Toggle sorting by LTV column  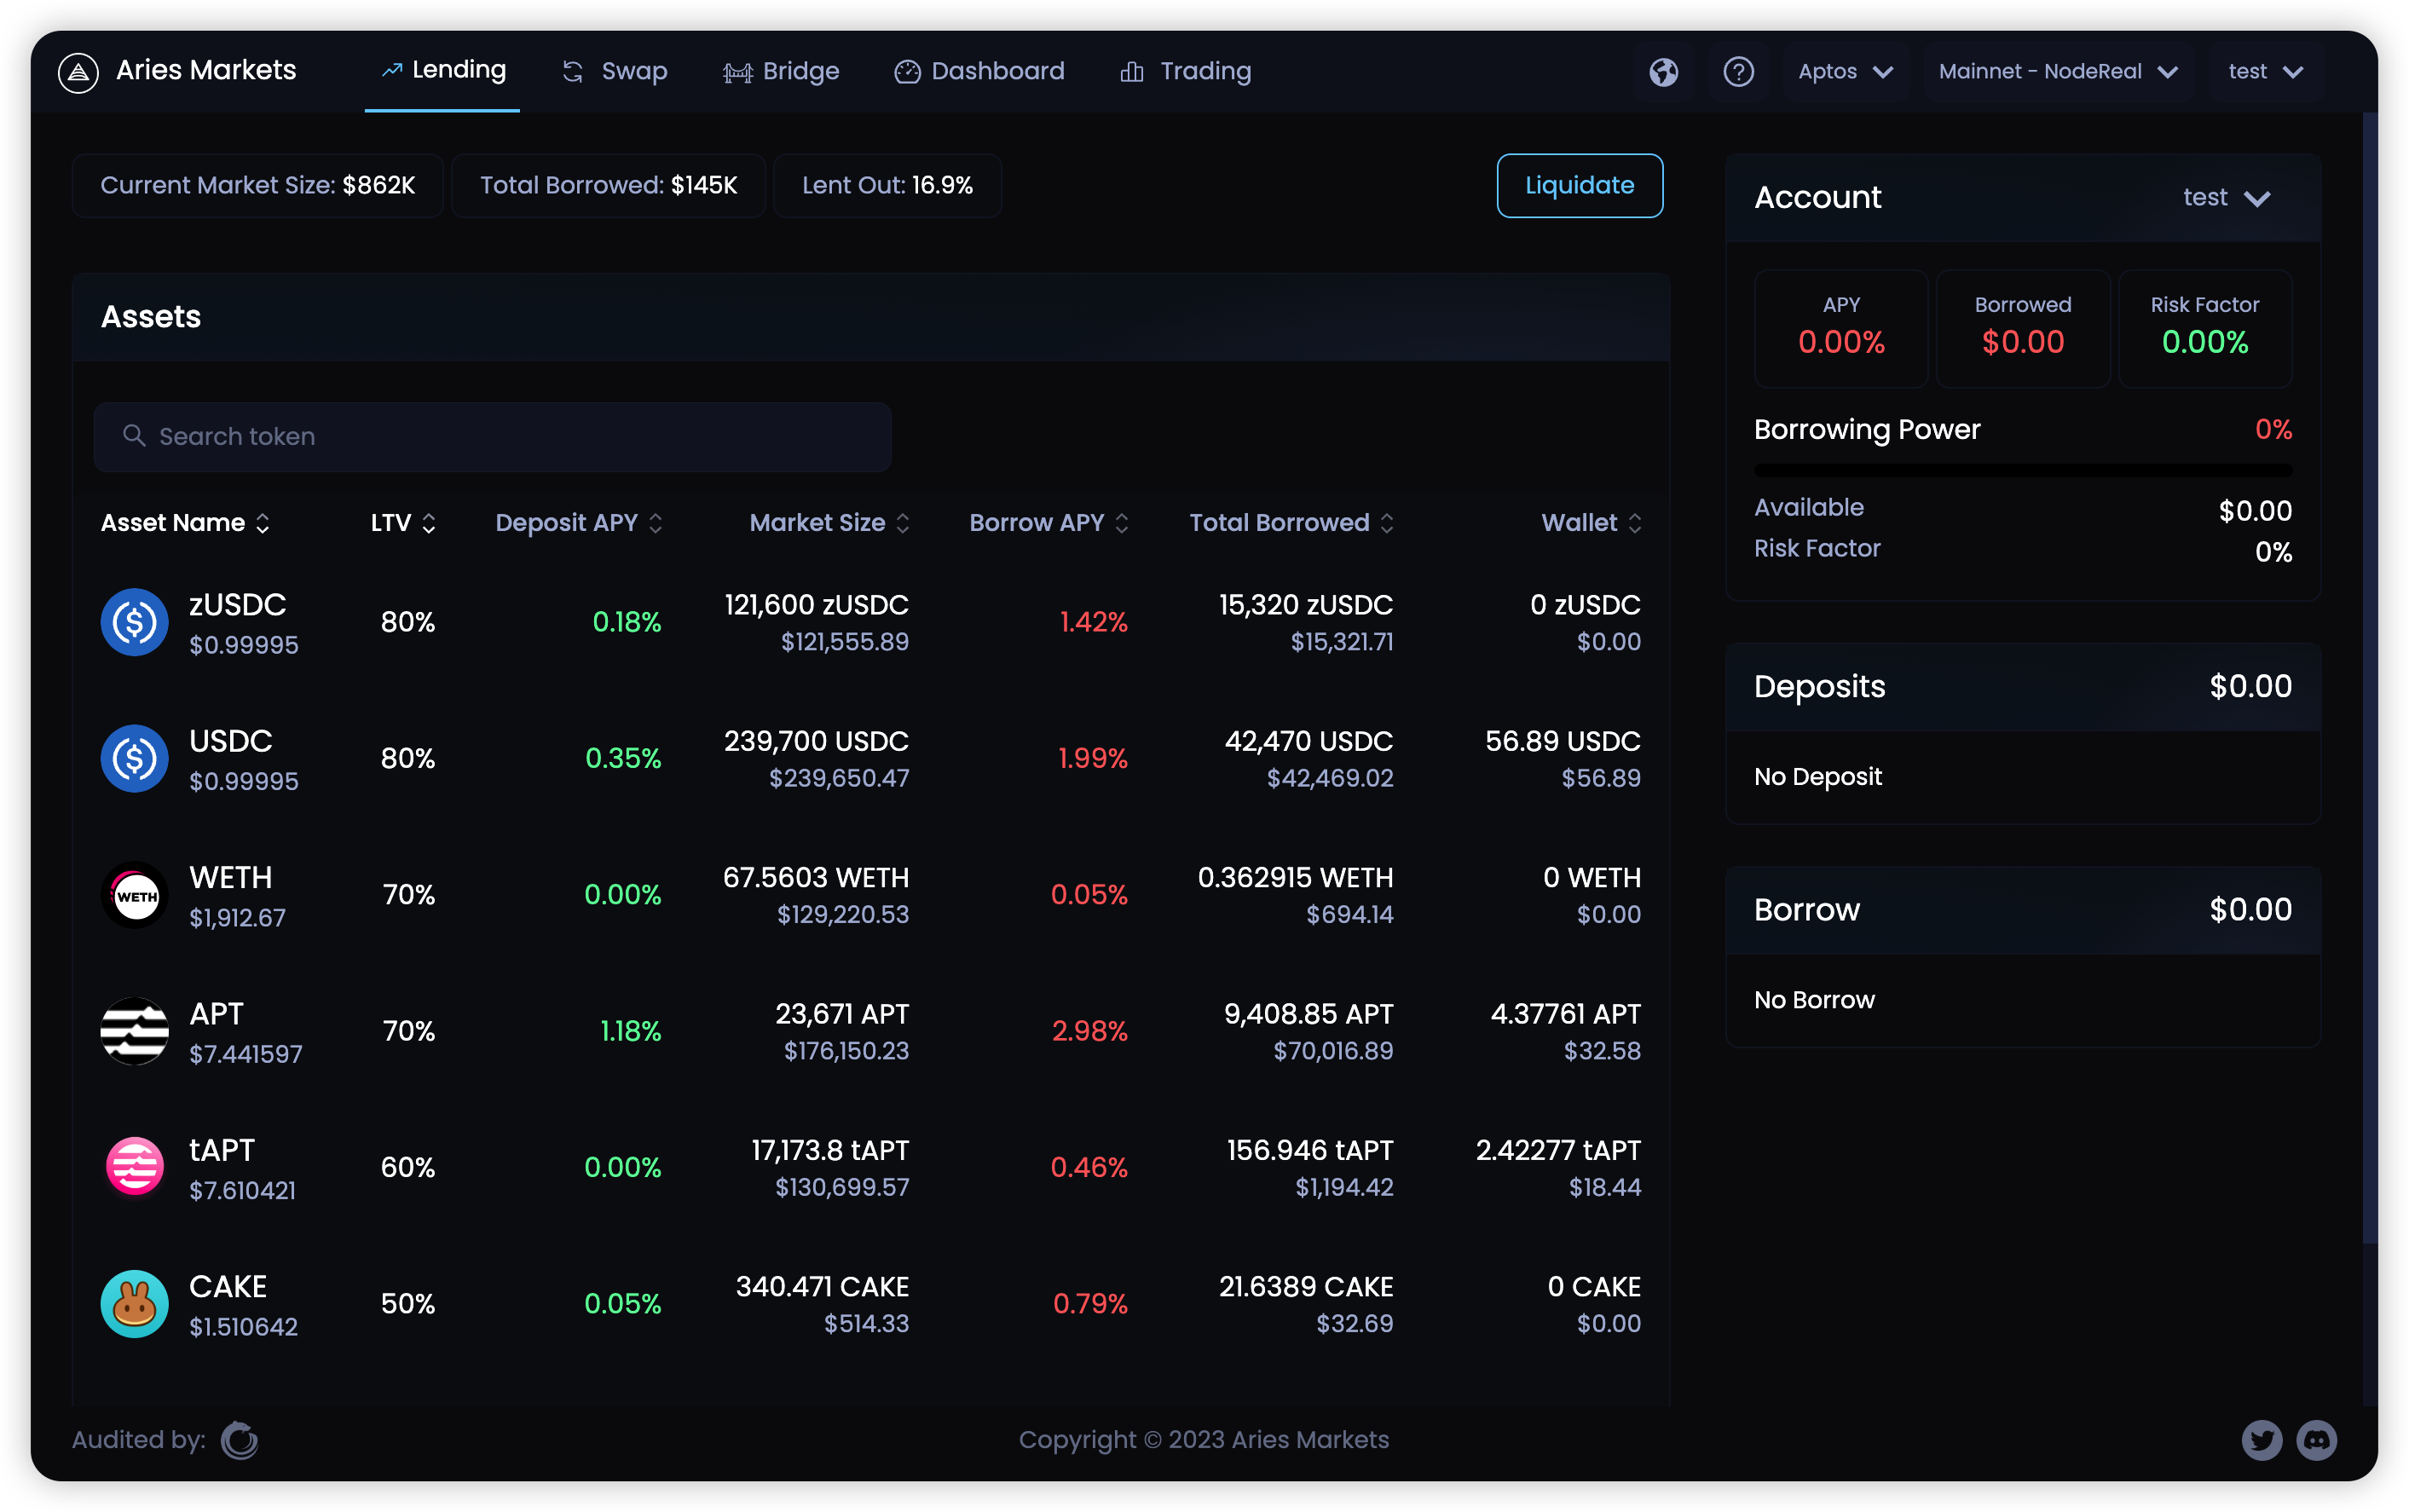pyautogui.click(x=402, y=523)
